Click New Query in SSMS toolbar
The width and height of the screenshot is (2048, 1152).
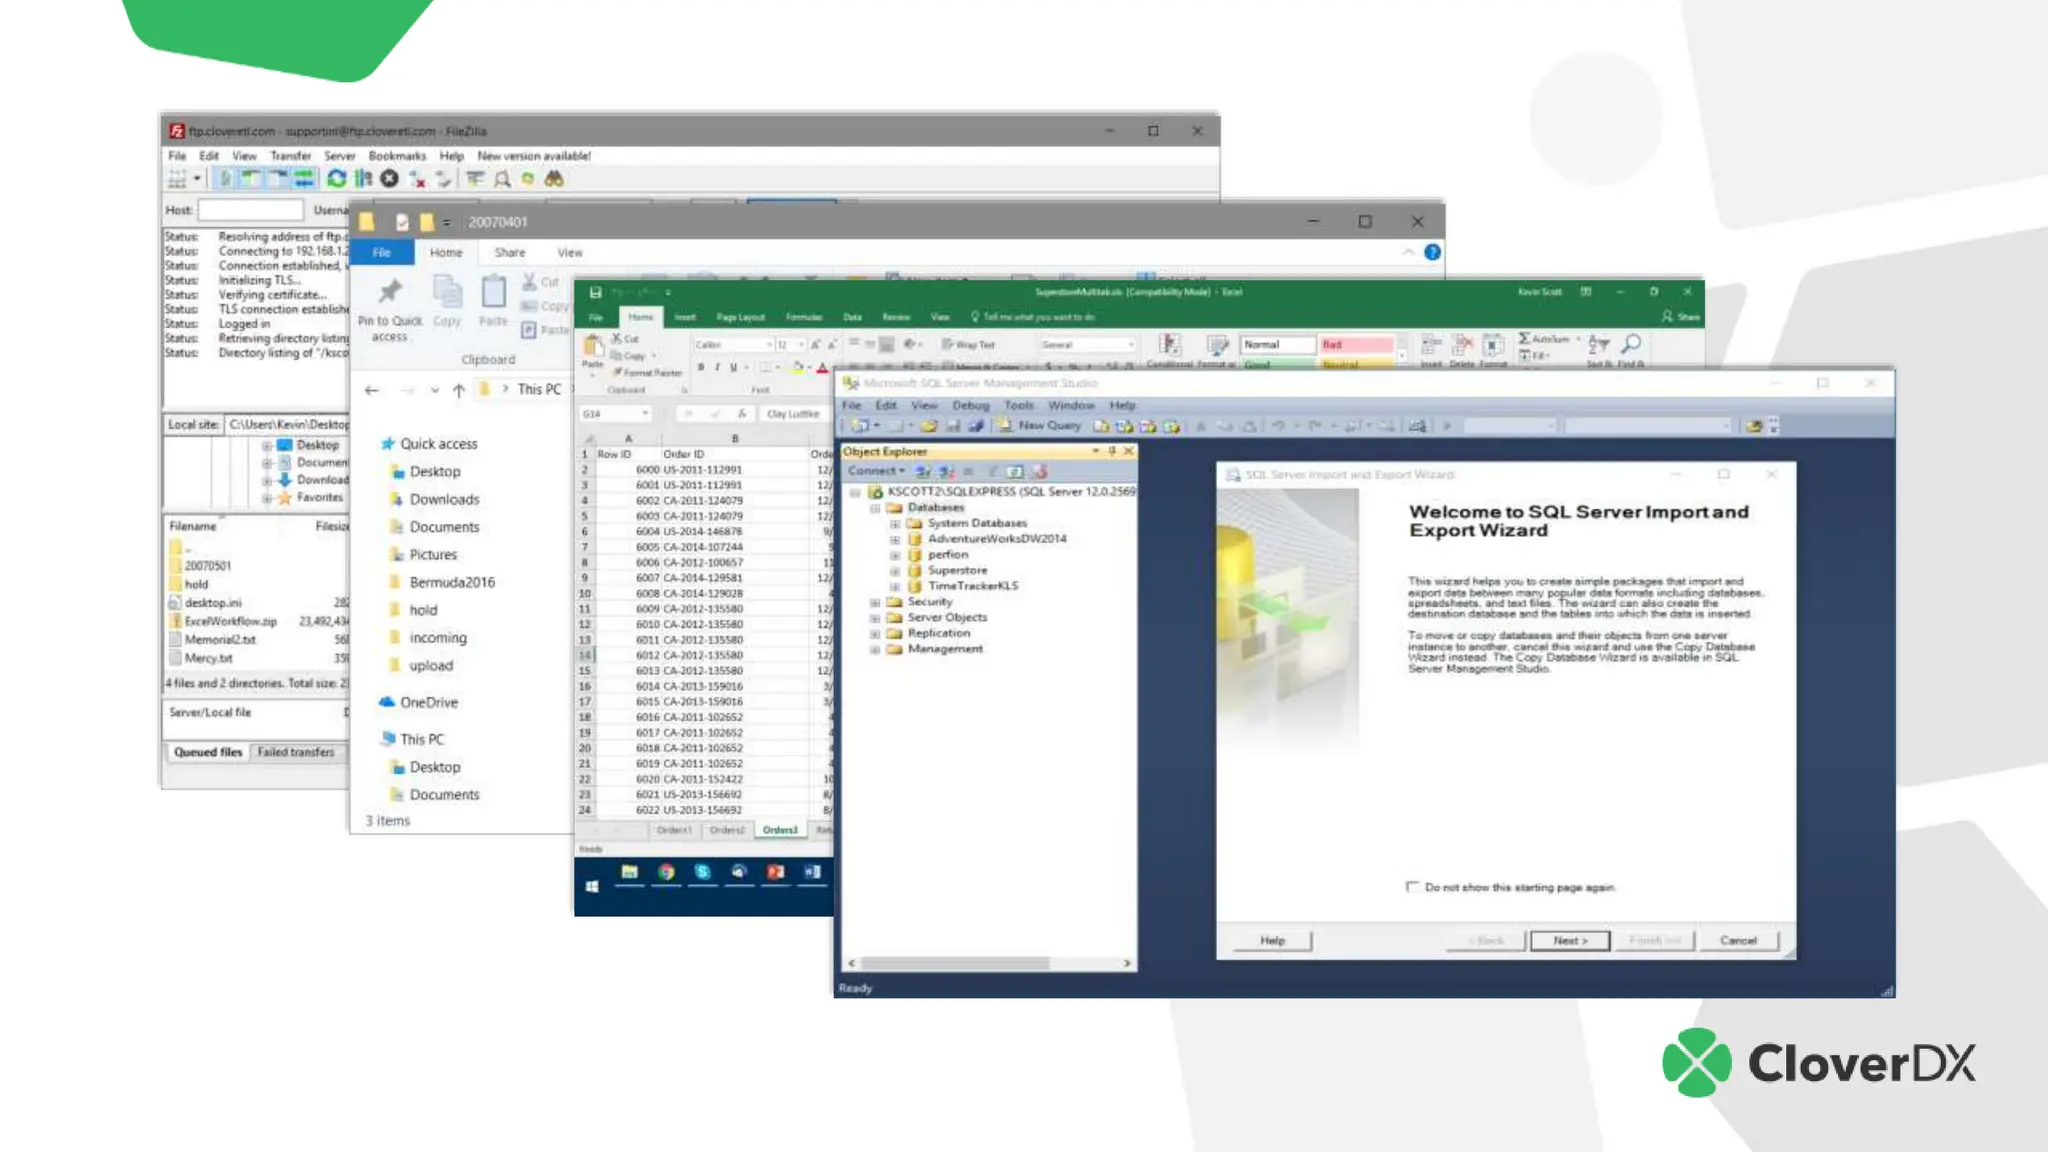pos(1039,426)
